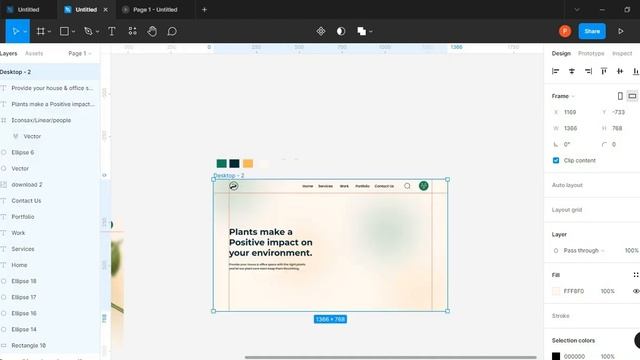Open shape tools dropdown arrow

tap(73, 31)
